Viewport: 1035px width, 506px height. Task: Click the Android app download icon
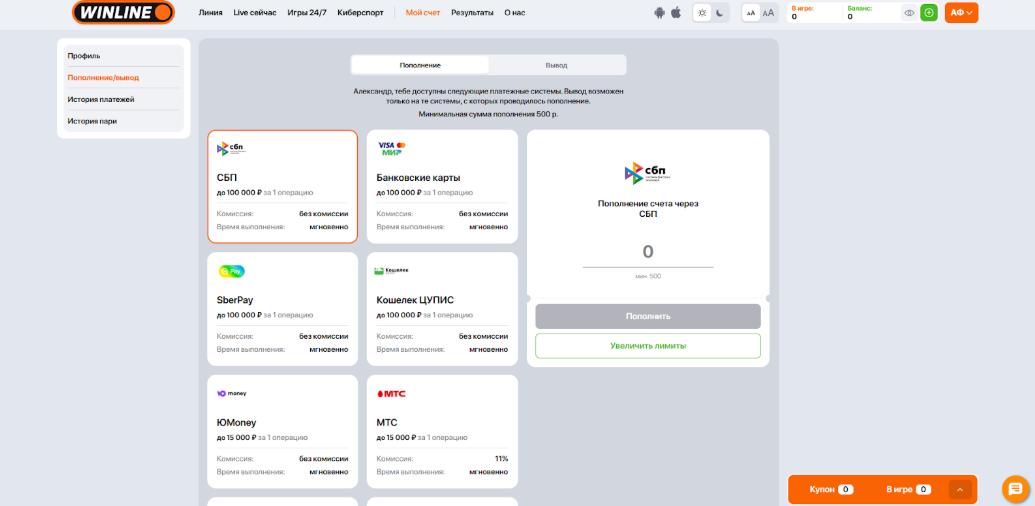click(659, 13)
